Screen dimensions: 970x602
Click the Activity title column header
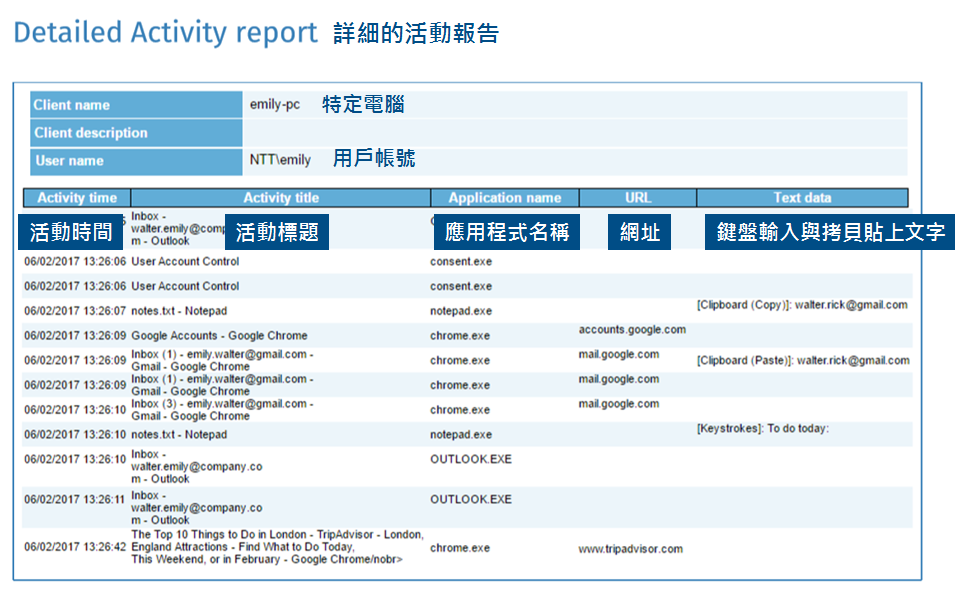(281, 198)
